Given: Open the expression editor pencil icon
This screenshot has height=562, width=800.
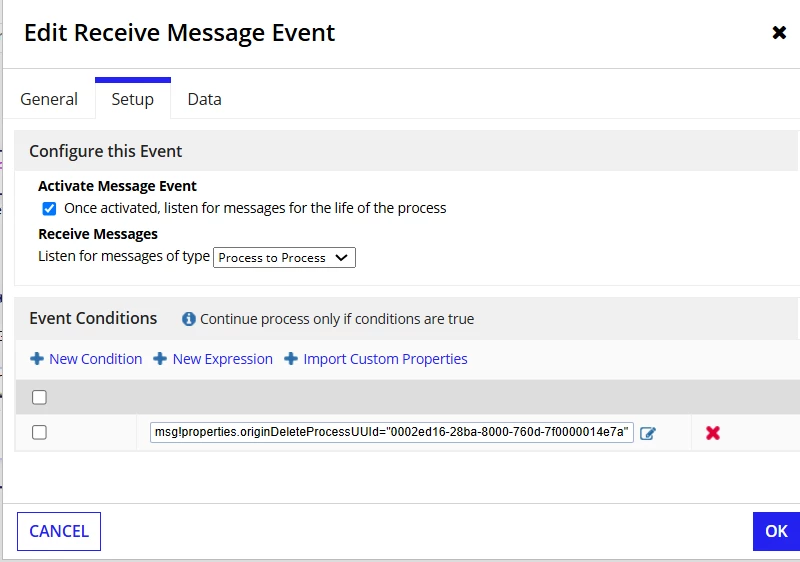Looking at the screenshot, I should point(647,433).
